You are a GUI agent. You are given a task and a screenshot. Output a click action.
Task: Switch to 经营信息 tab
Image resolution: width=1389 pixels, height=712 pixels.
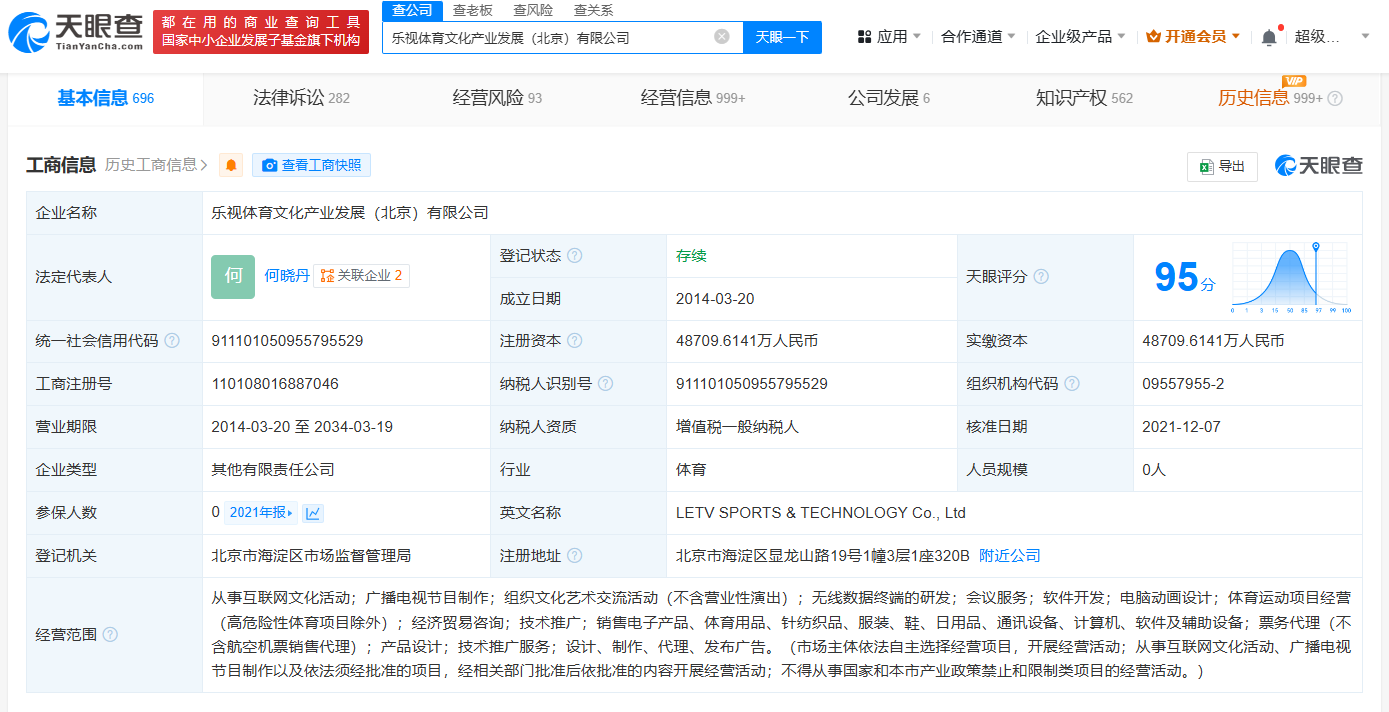click(693, 98)
